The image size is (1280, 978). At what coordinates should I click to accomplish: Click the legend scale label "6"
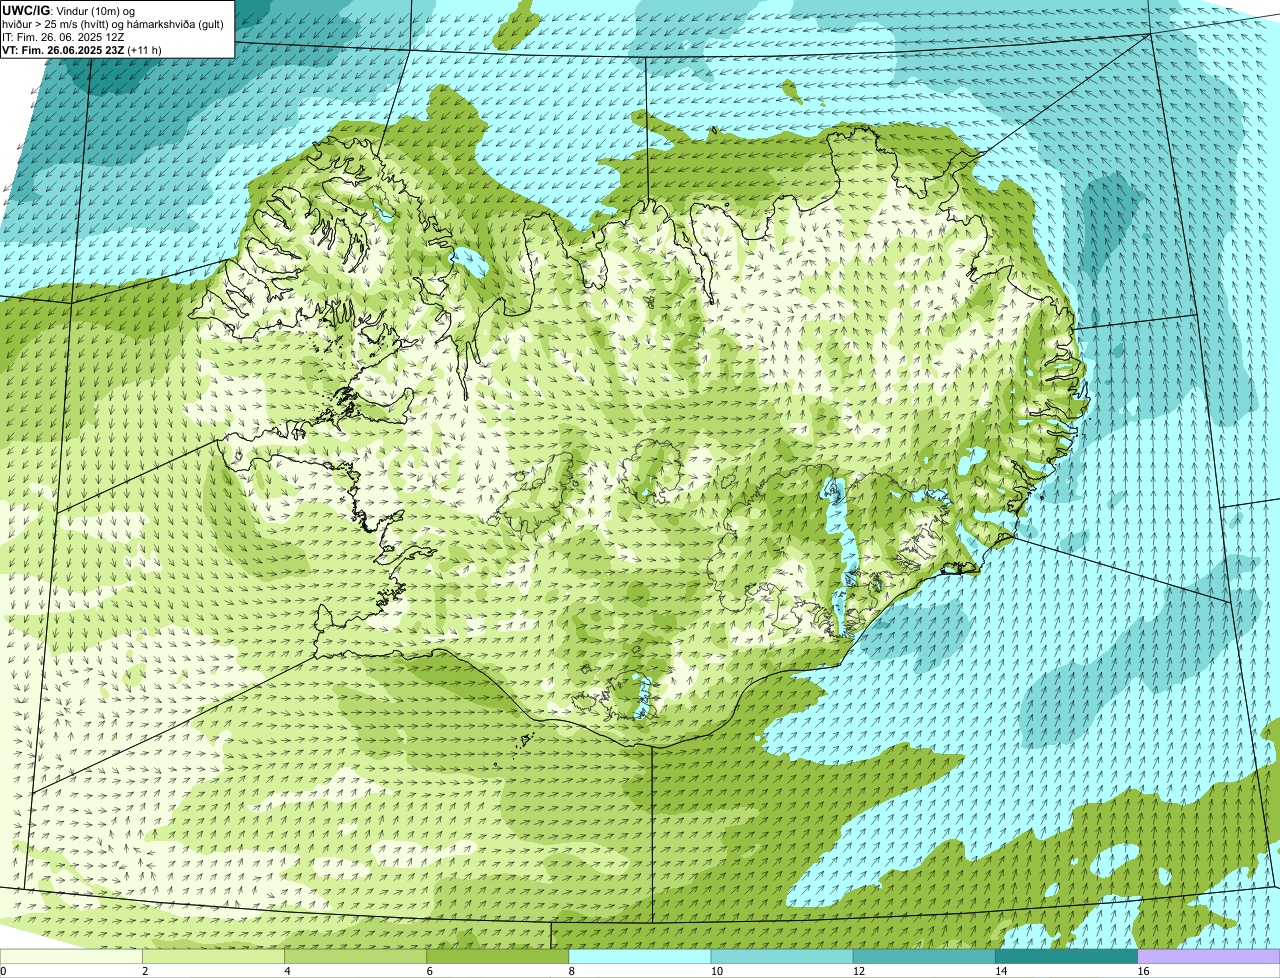pos(430,971)
